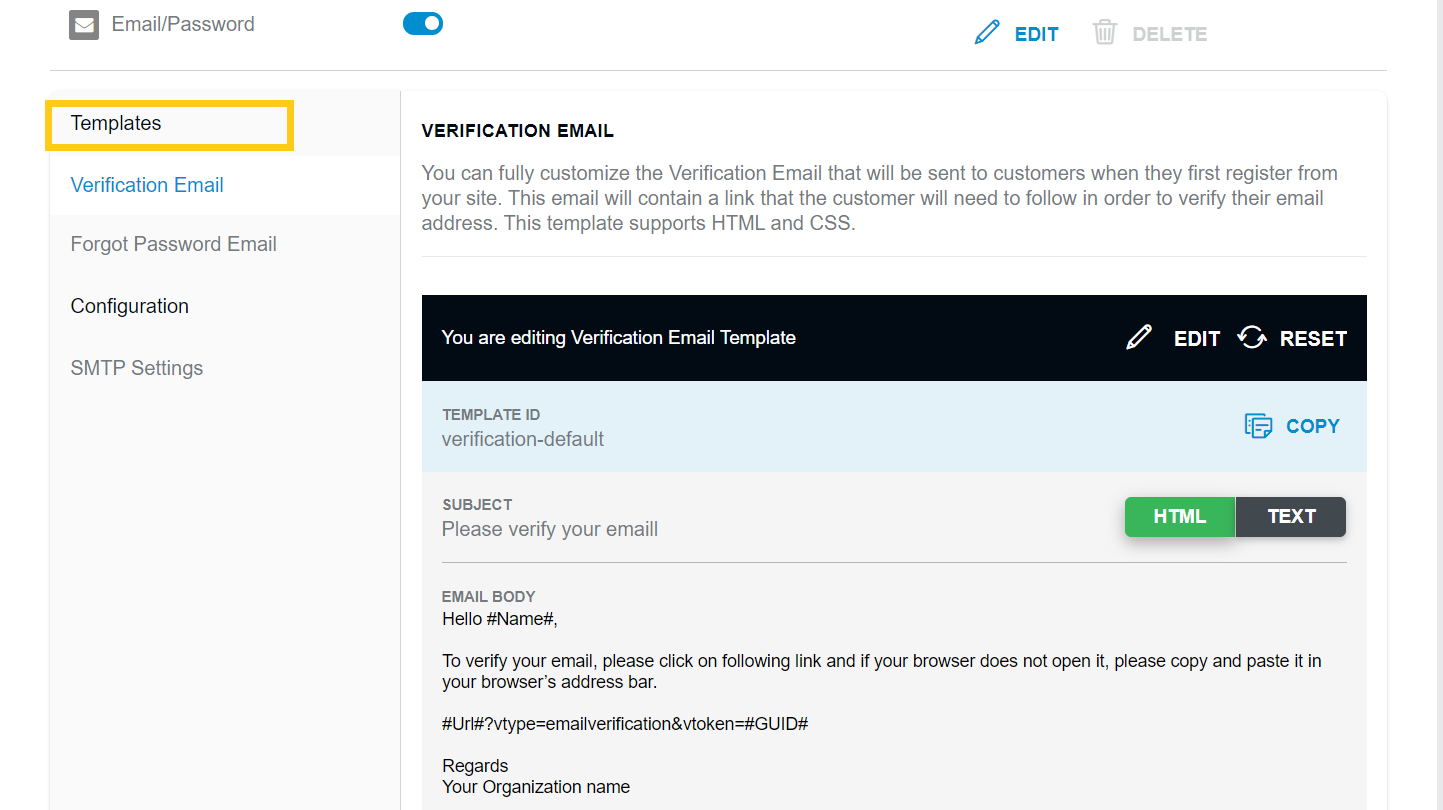Switch template view to HTML
Screen dimensions: 1443x810
pyautogui.click(x=1179, y=516)
